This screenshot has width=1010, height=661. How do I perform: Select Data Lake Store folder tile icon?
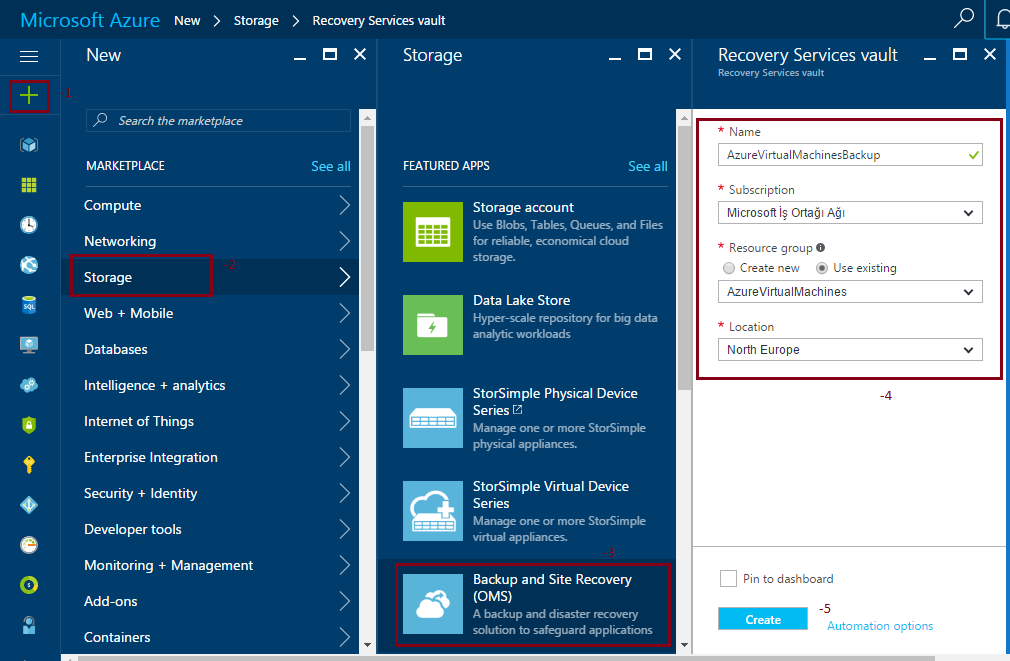pyautogui.click(x=433, y=325)
